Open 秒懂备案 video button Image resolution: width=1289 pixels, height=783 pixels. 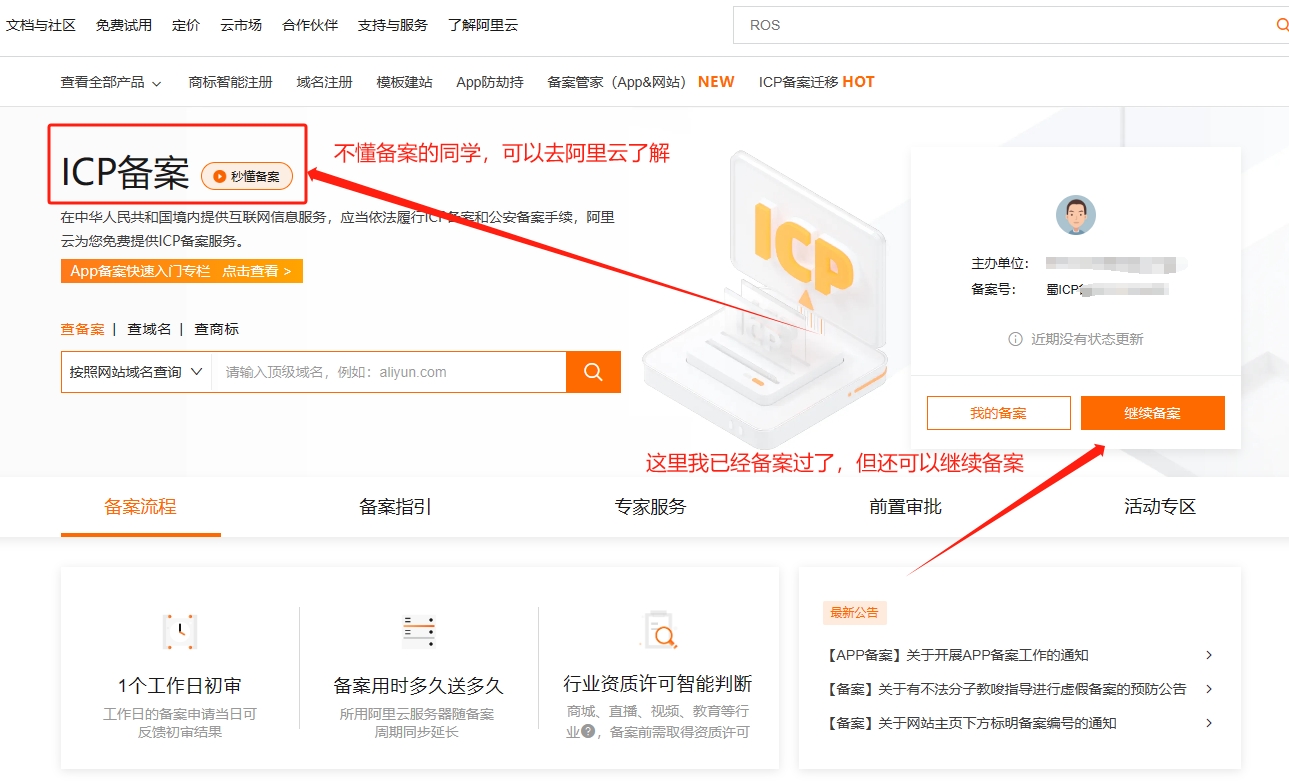point(247,176)
